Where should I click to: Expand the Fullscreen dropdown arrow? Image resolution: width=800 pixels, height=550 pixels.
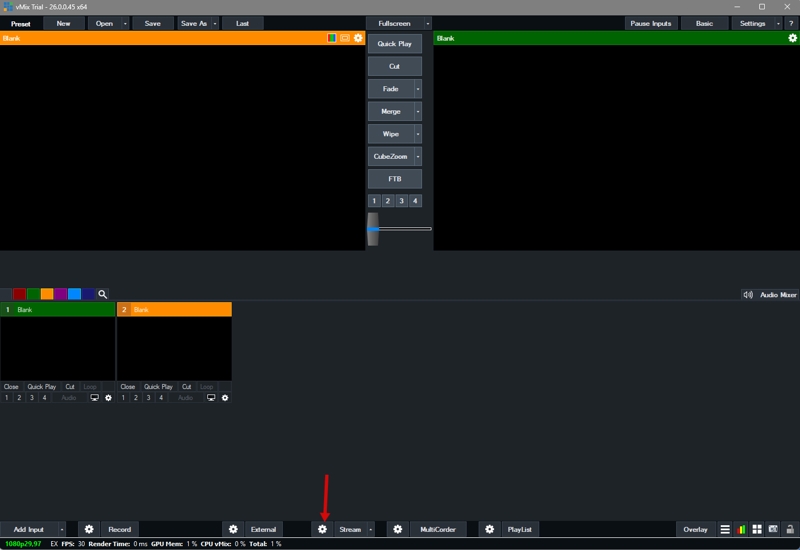pos(428,23)
